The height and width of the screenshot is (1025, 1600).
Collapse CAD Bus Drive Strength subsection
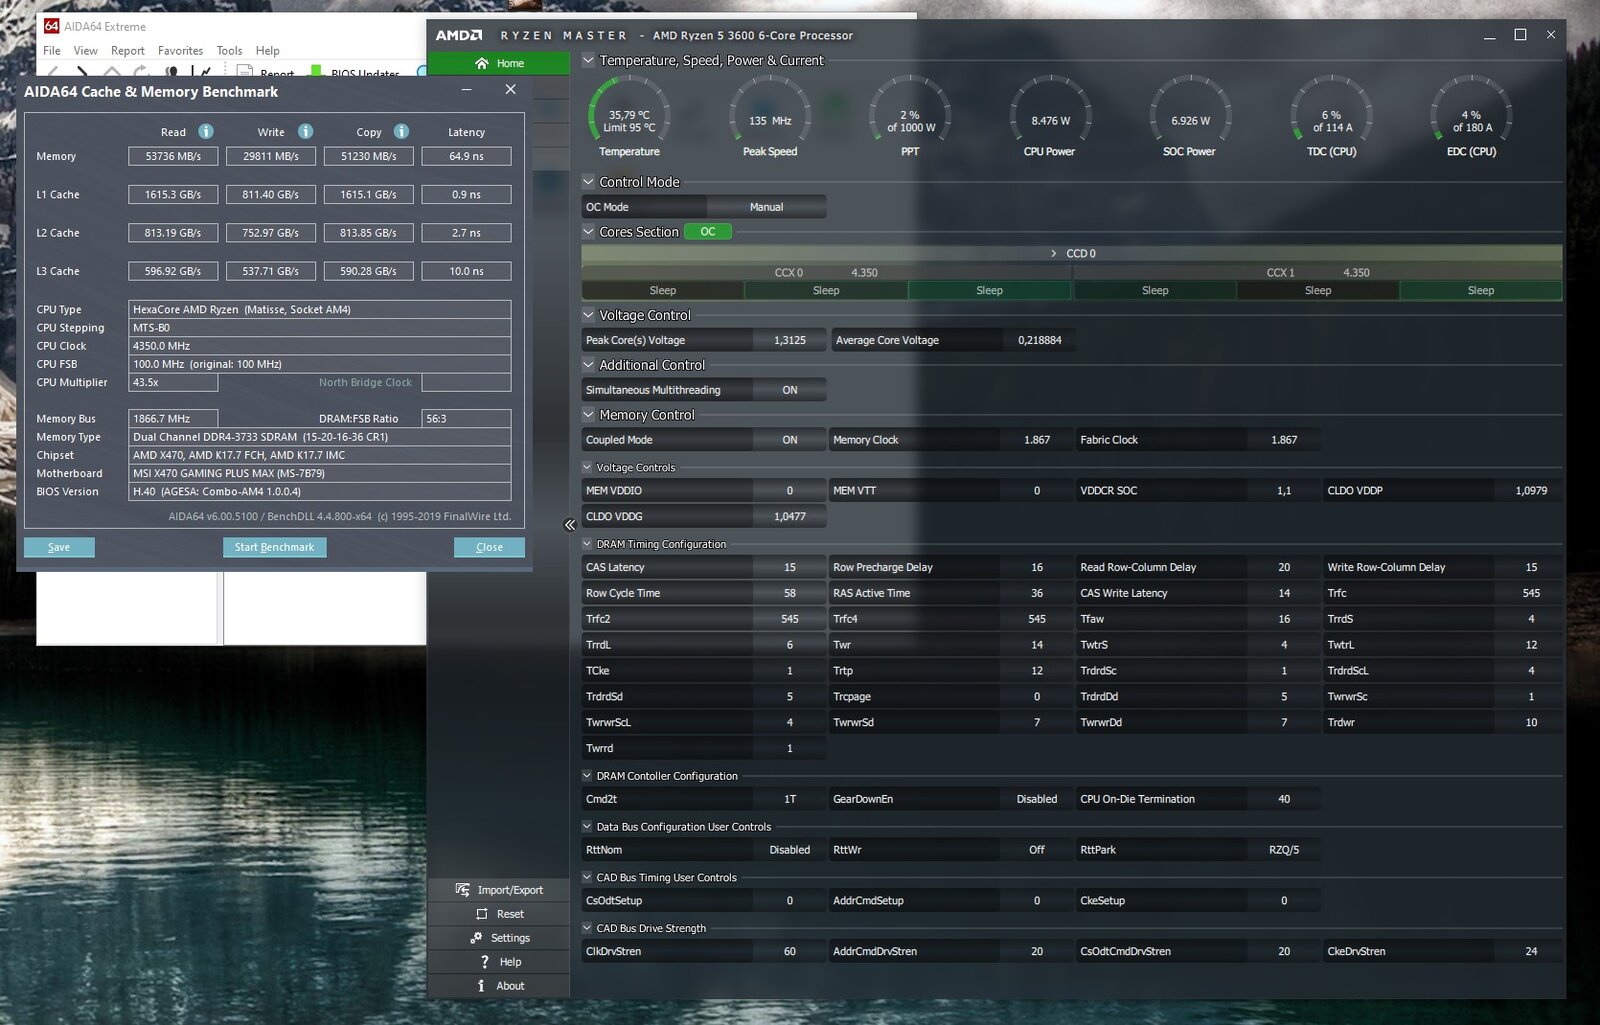(x=588, y=929)
